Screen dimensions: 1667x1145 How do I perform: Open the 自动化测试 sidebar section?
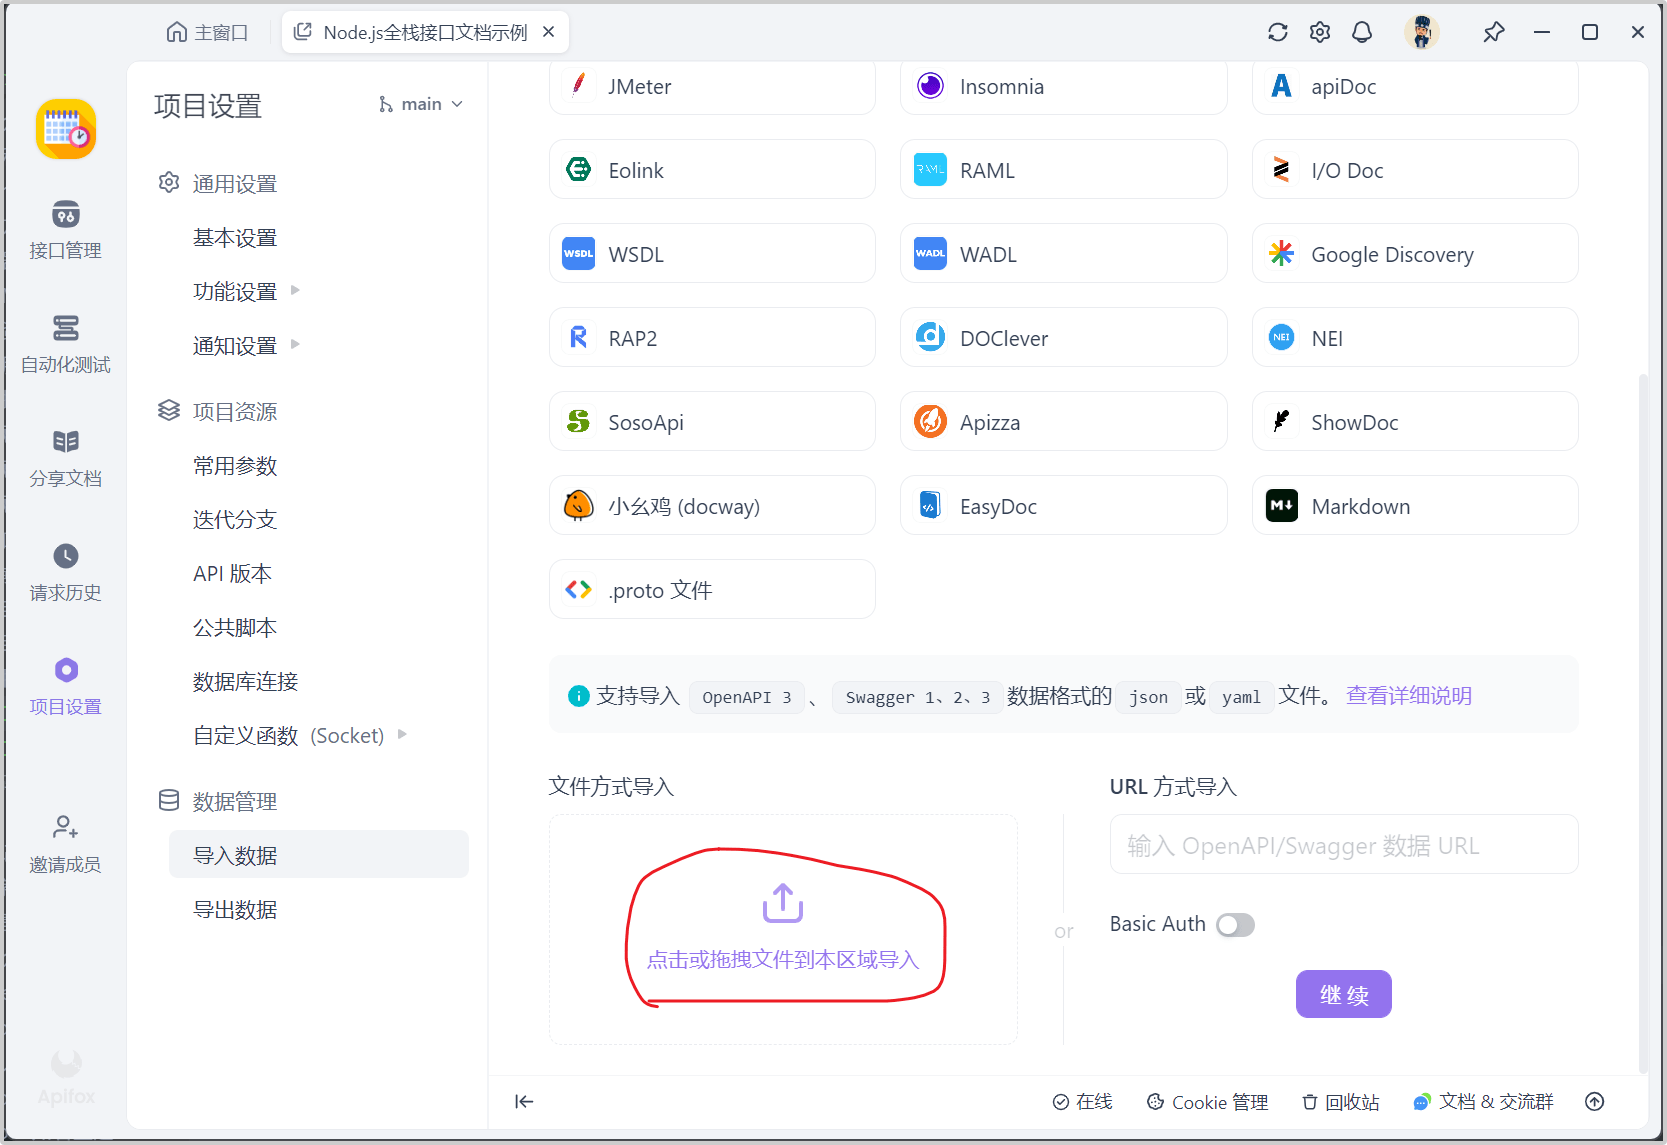coord(66,344)
